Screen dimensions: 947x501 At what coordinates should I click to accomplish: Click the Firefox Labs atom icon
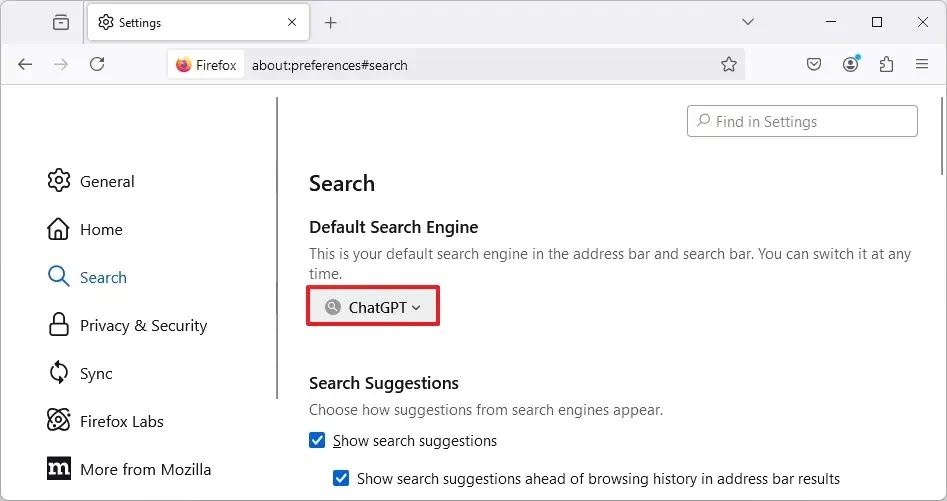point(59,421)
